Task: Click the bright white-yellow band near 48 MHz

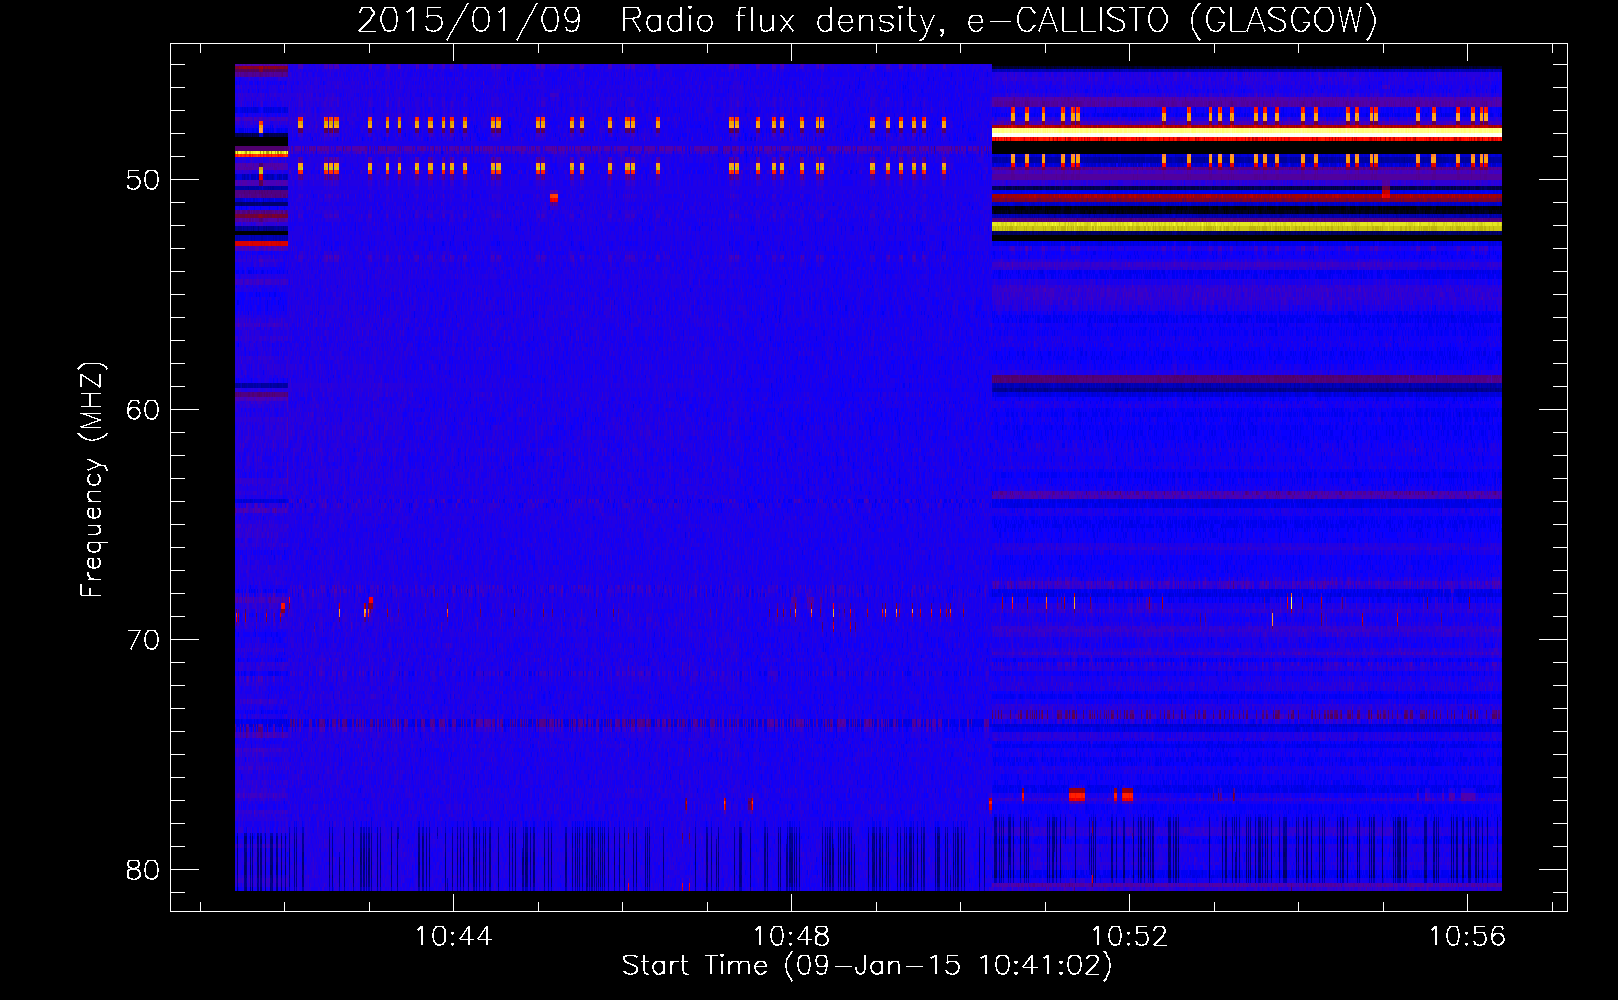Action: click(1247, 133)
